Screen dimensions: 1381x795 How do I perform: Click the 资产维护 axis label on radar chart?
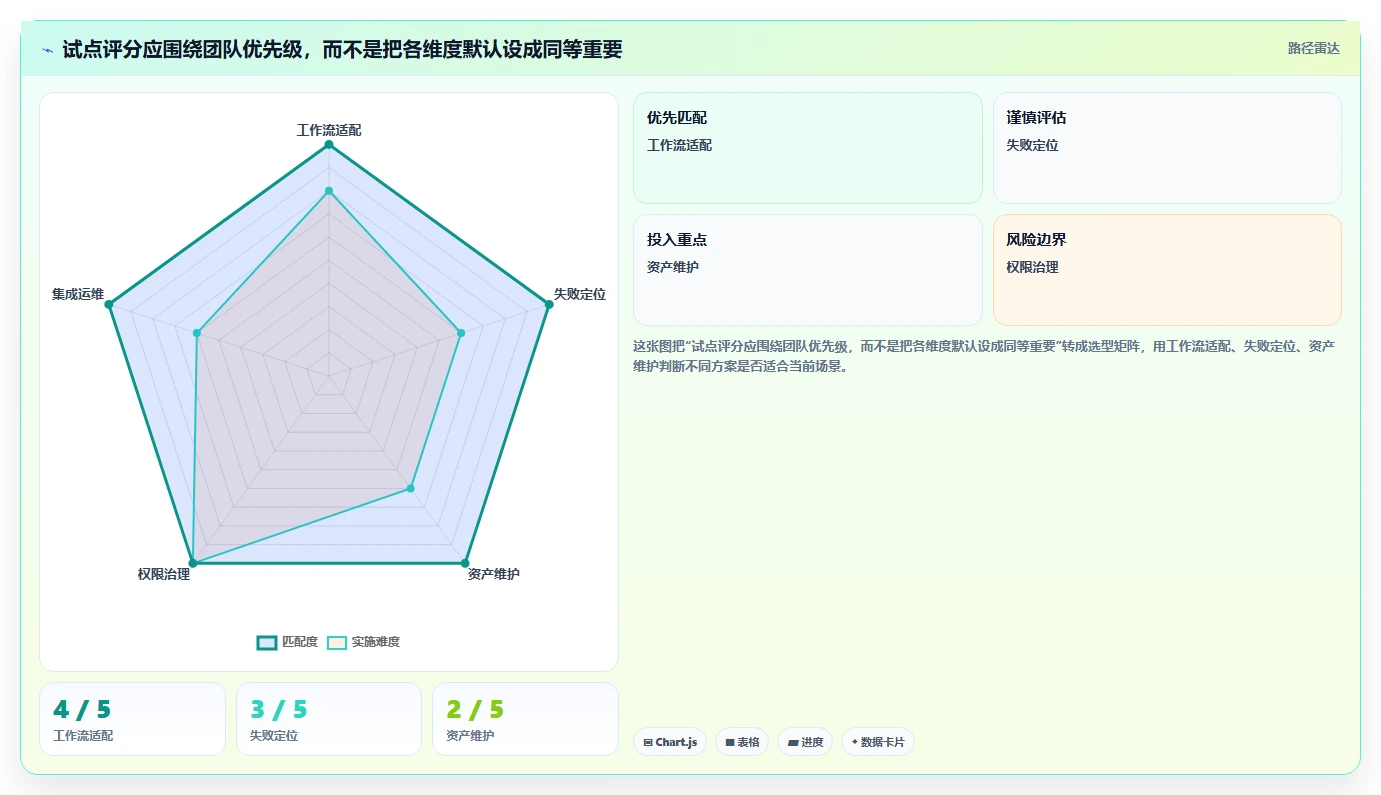pos(494,574)
